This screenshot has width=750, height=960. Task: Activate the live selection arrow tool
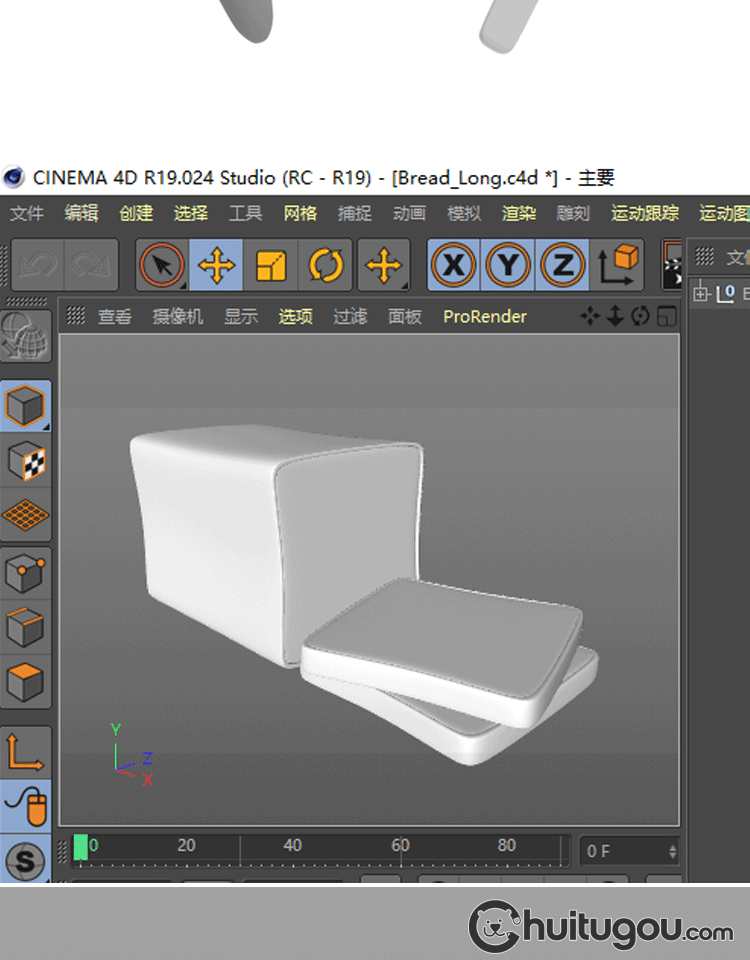click(x=161, y=265)
